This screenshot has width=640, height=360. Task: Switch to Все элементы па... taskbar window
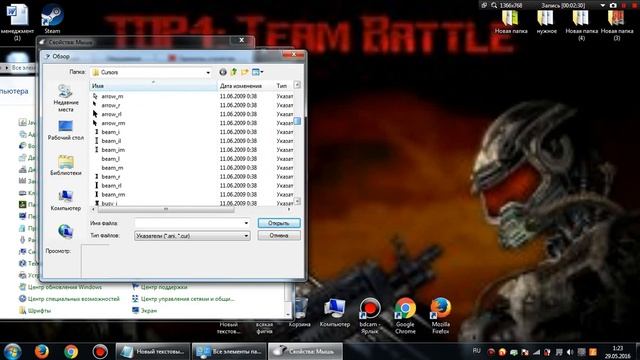[x=229, y=351]
